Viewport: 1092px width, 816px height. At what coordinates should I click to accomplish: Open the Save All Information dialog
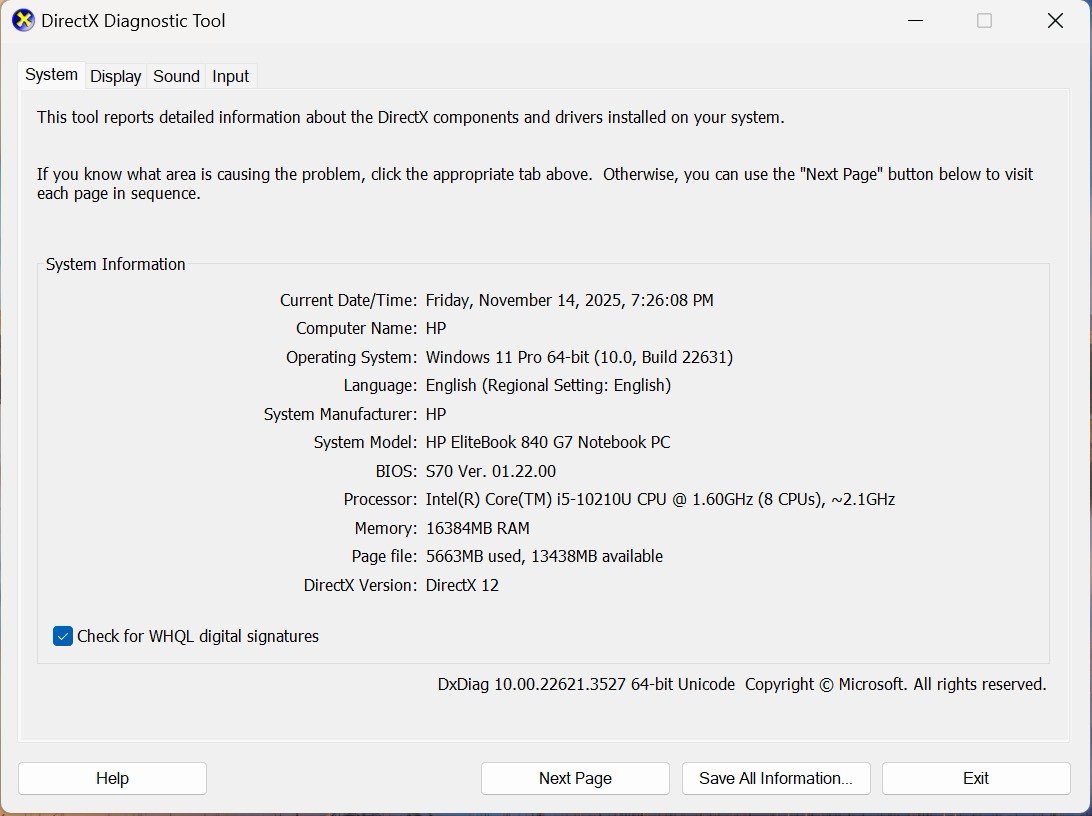point(776,778)
